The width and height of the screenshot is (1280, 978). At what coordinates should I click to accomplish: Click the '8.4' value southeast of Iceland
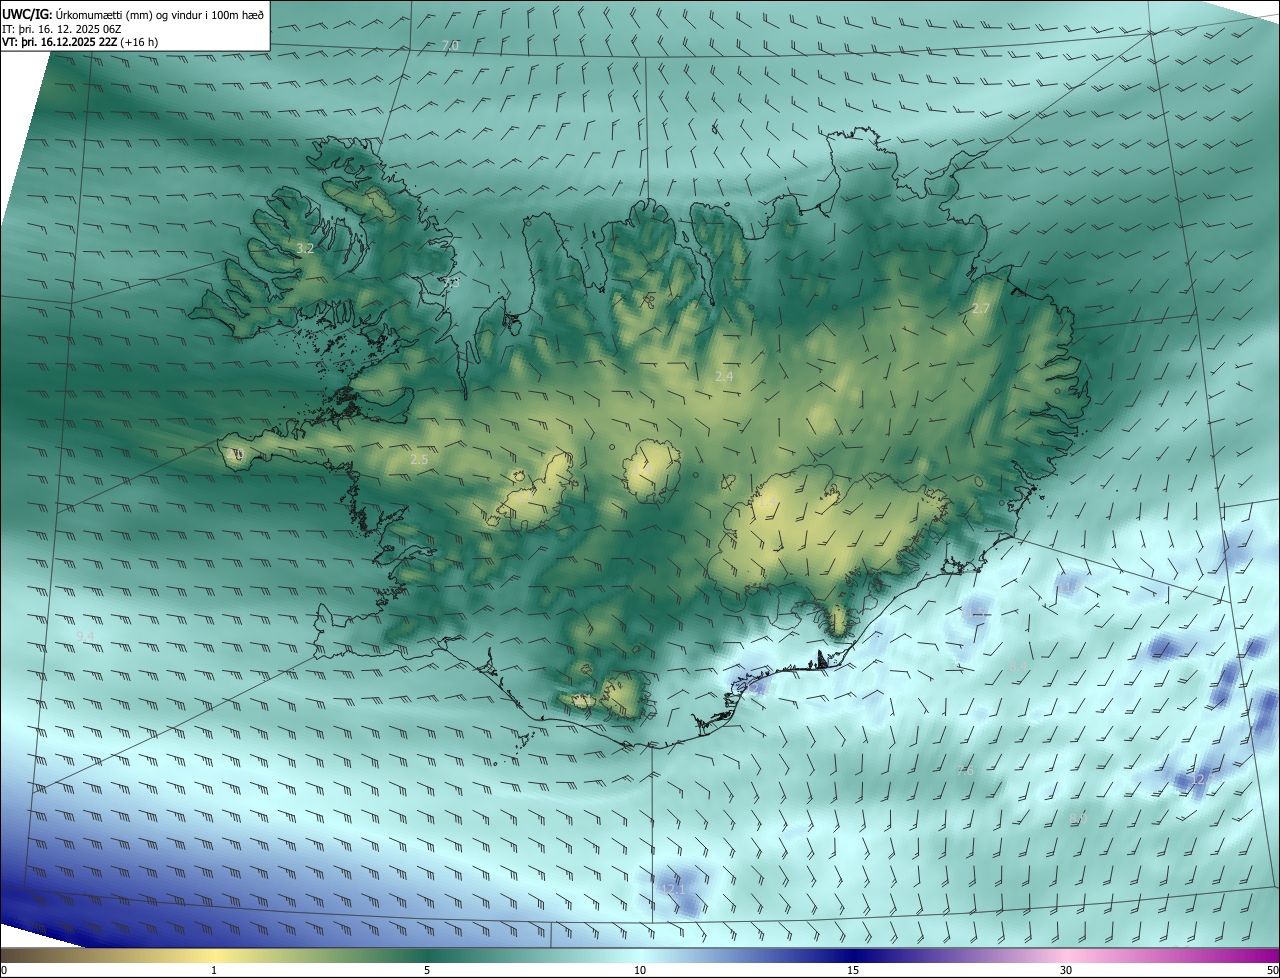click(x=1018, y=666)
